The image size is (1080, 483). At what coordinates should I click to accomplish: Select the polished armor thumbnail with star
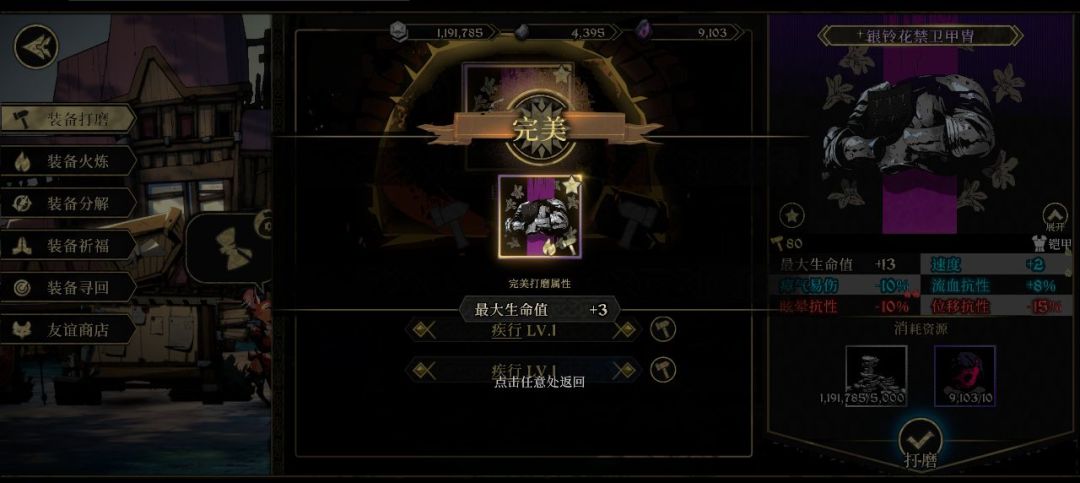[x=541, y=216]
